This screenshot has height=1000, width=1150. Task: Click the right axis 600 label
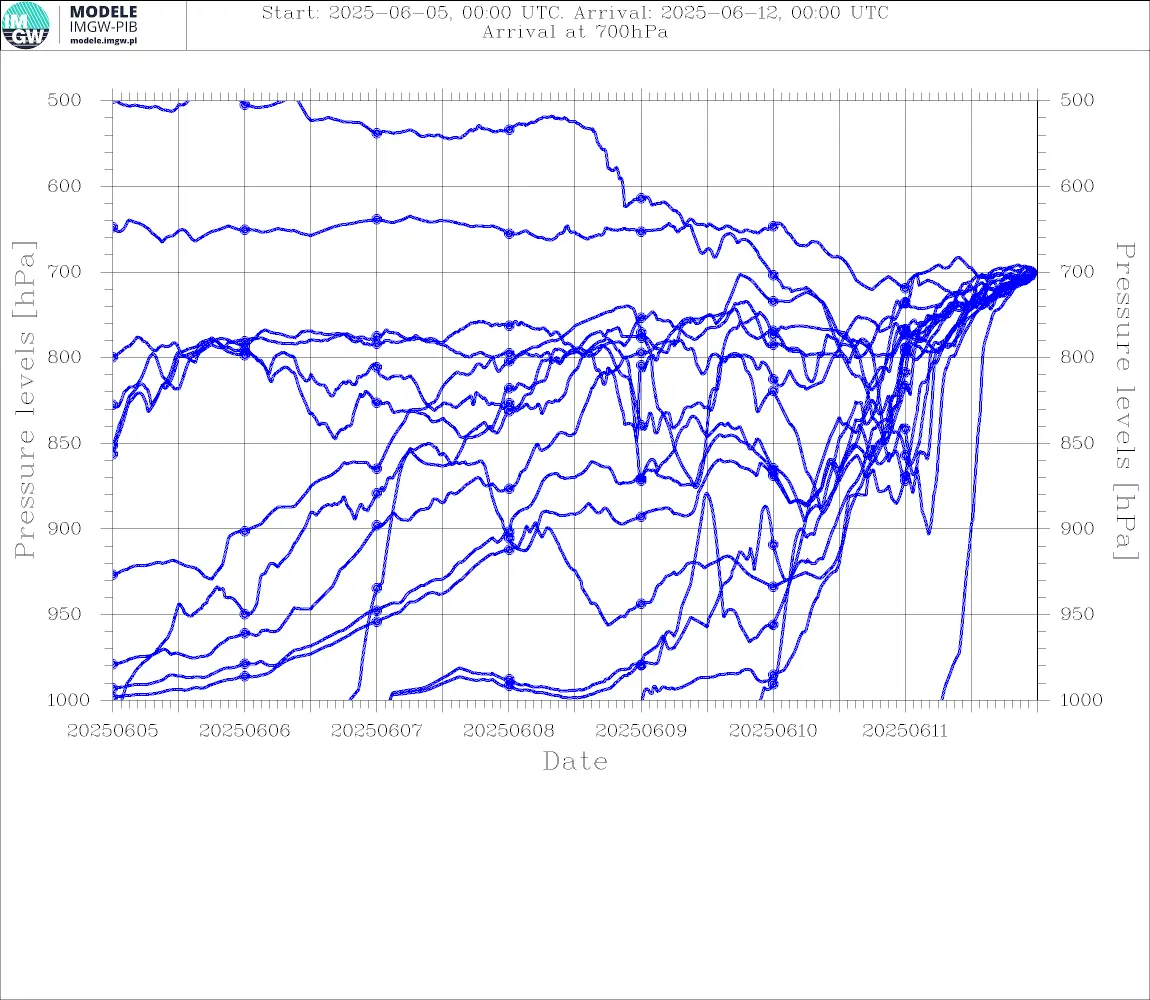[x=1077, y=186]
